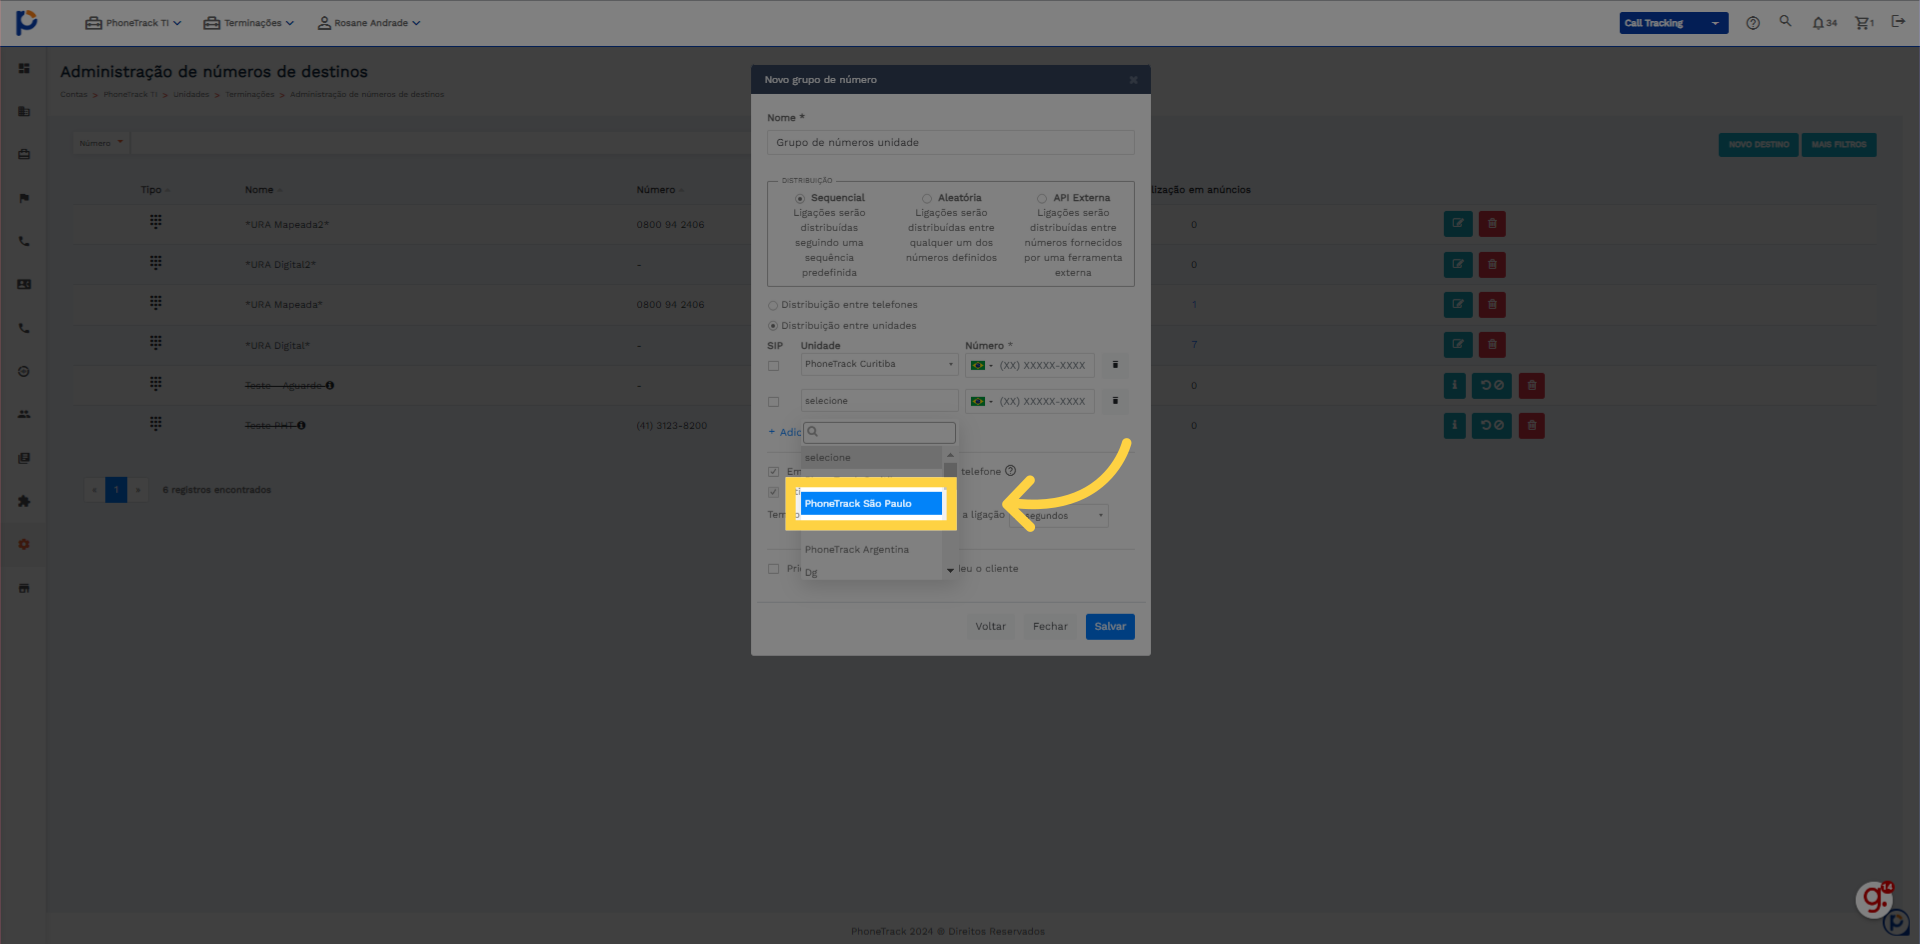
Task: Select API Externa distribution option
Action: [x=1042, y=199]
